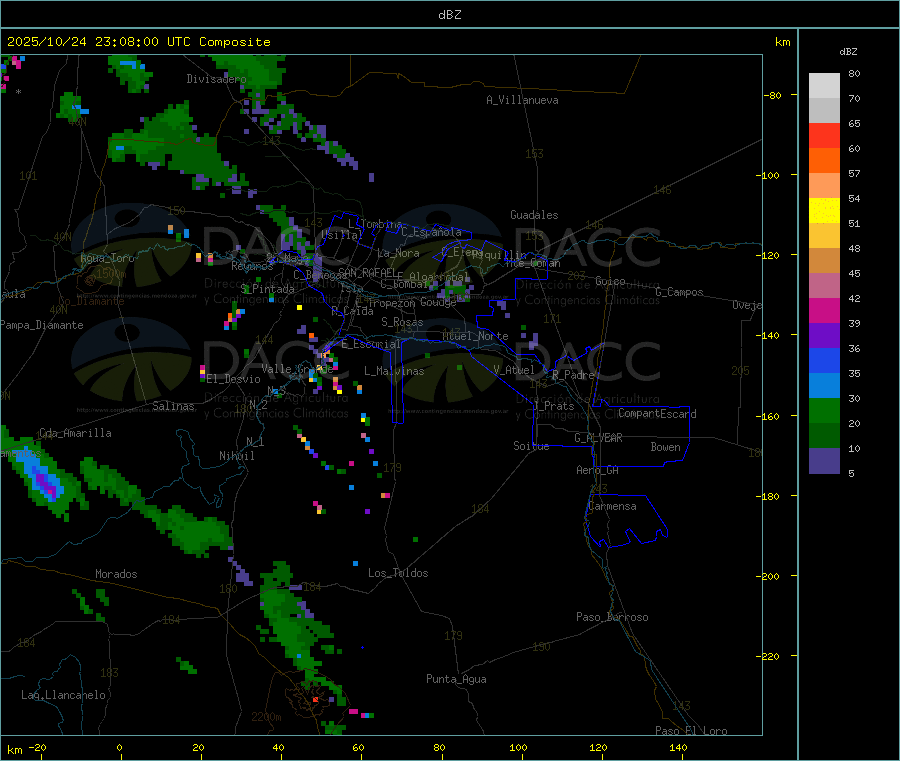The height and width of the screenshot is (761, 900).
Task: Click the R_Padre location label
Action: 573,375
